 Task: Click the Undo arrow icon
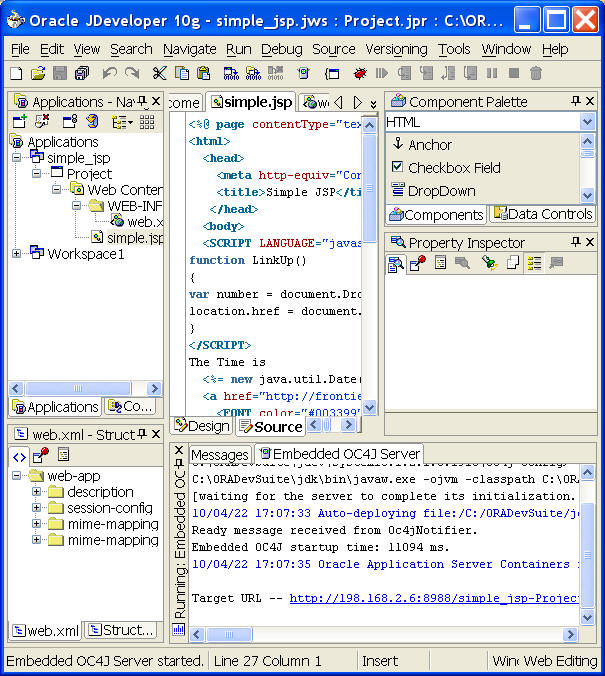[x=110, y=73]
